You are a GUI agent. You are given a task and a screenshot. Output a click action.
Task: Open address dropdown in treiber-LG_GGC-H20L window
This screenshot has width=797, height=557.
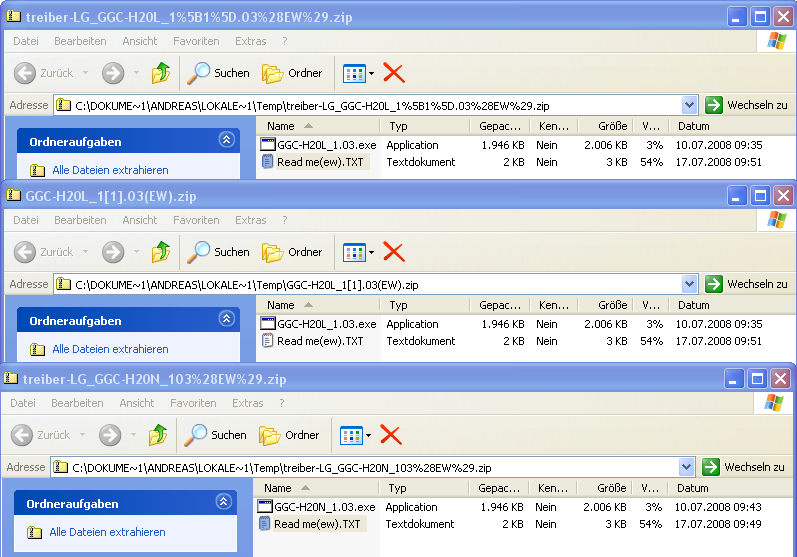click(x=689, y=106)
